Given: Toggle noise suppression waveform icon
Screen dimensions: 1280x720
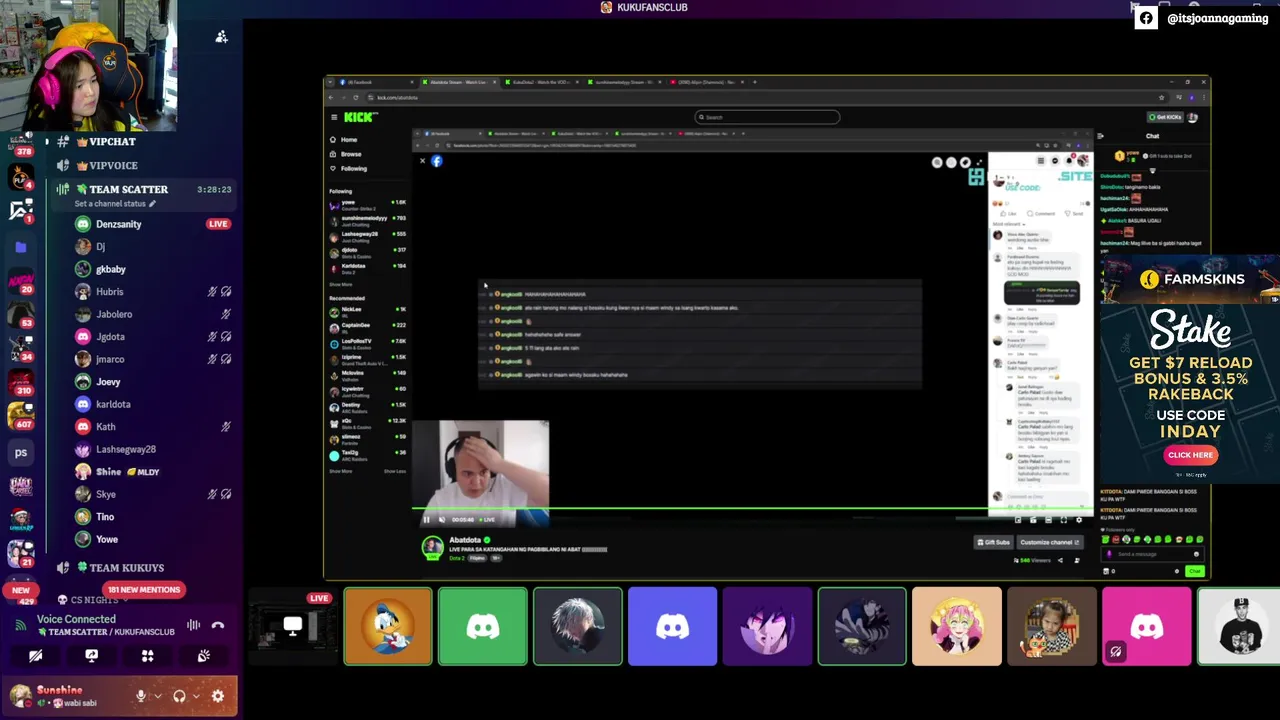Looking at the screenshot, I should click(x=193, y=625).
